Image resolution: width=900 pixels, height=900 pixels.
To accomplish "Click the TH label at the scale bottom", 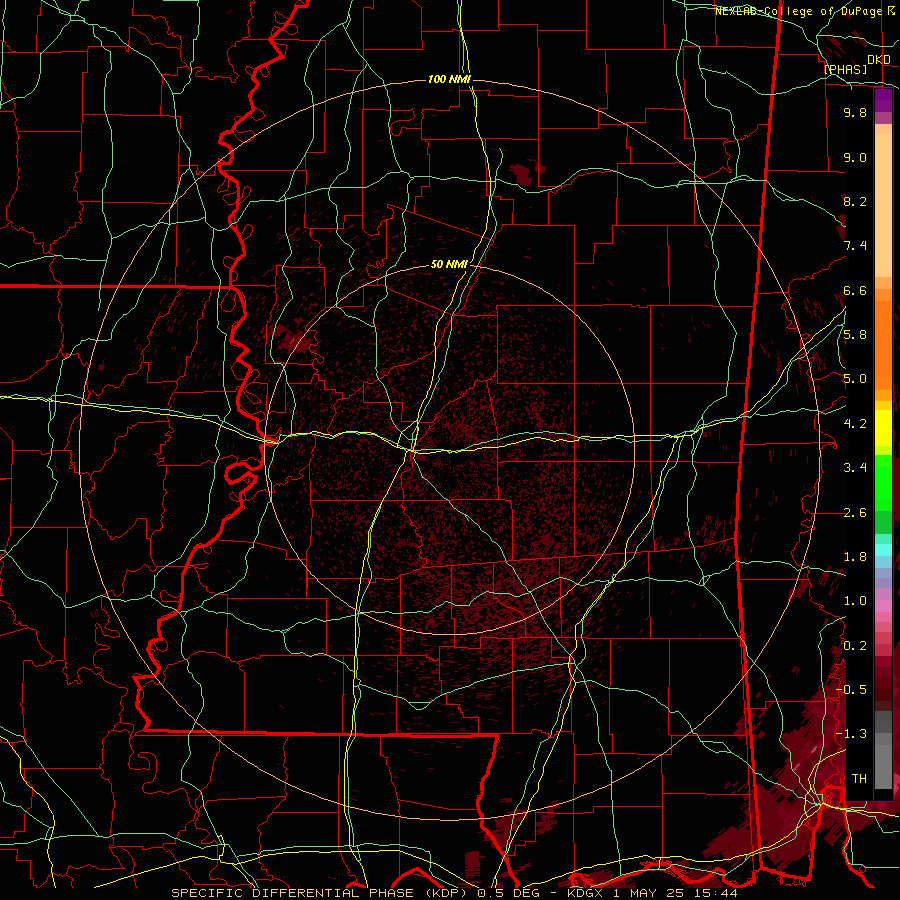I will tap(859, 779).
